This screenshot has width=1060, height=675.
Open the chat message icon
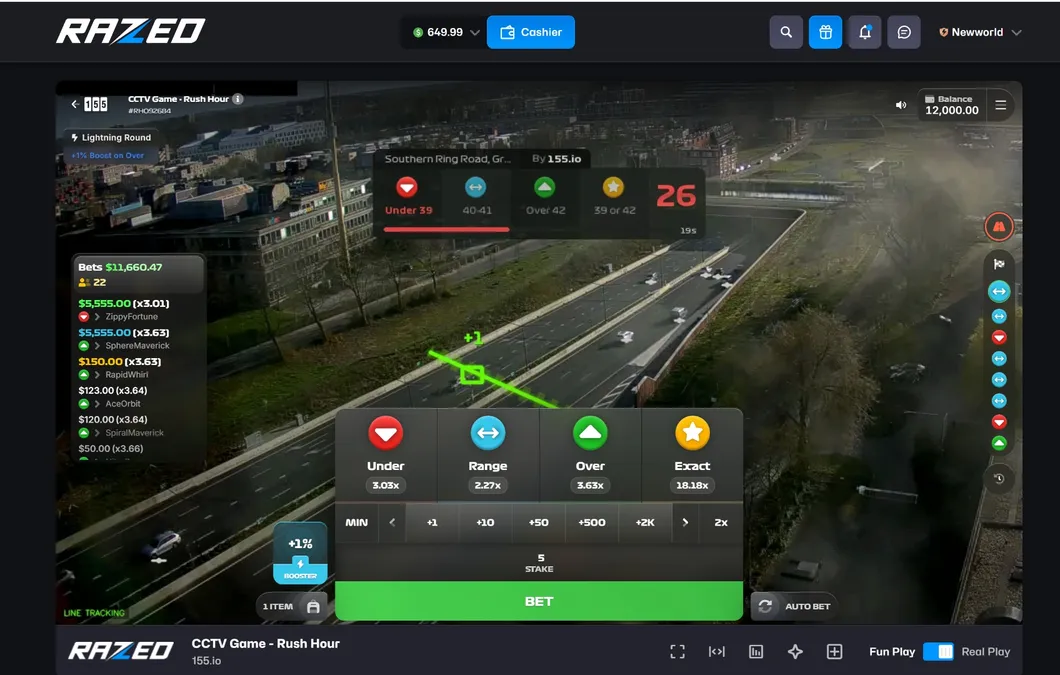904,31
